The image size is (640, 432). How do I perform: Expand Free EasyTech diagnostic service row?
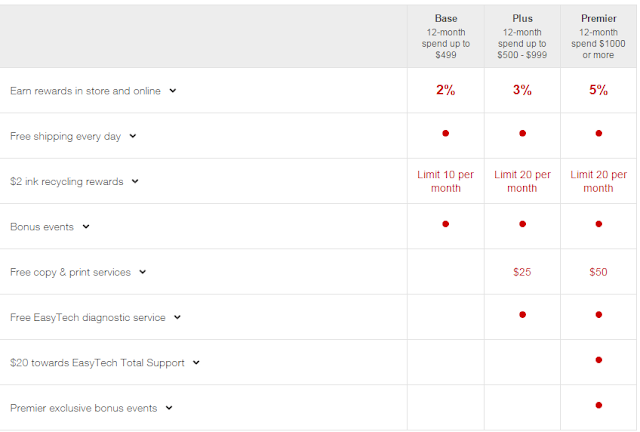tap(177, 317)
